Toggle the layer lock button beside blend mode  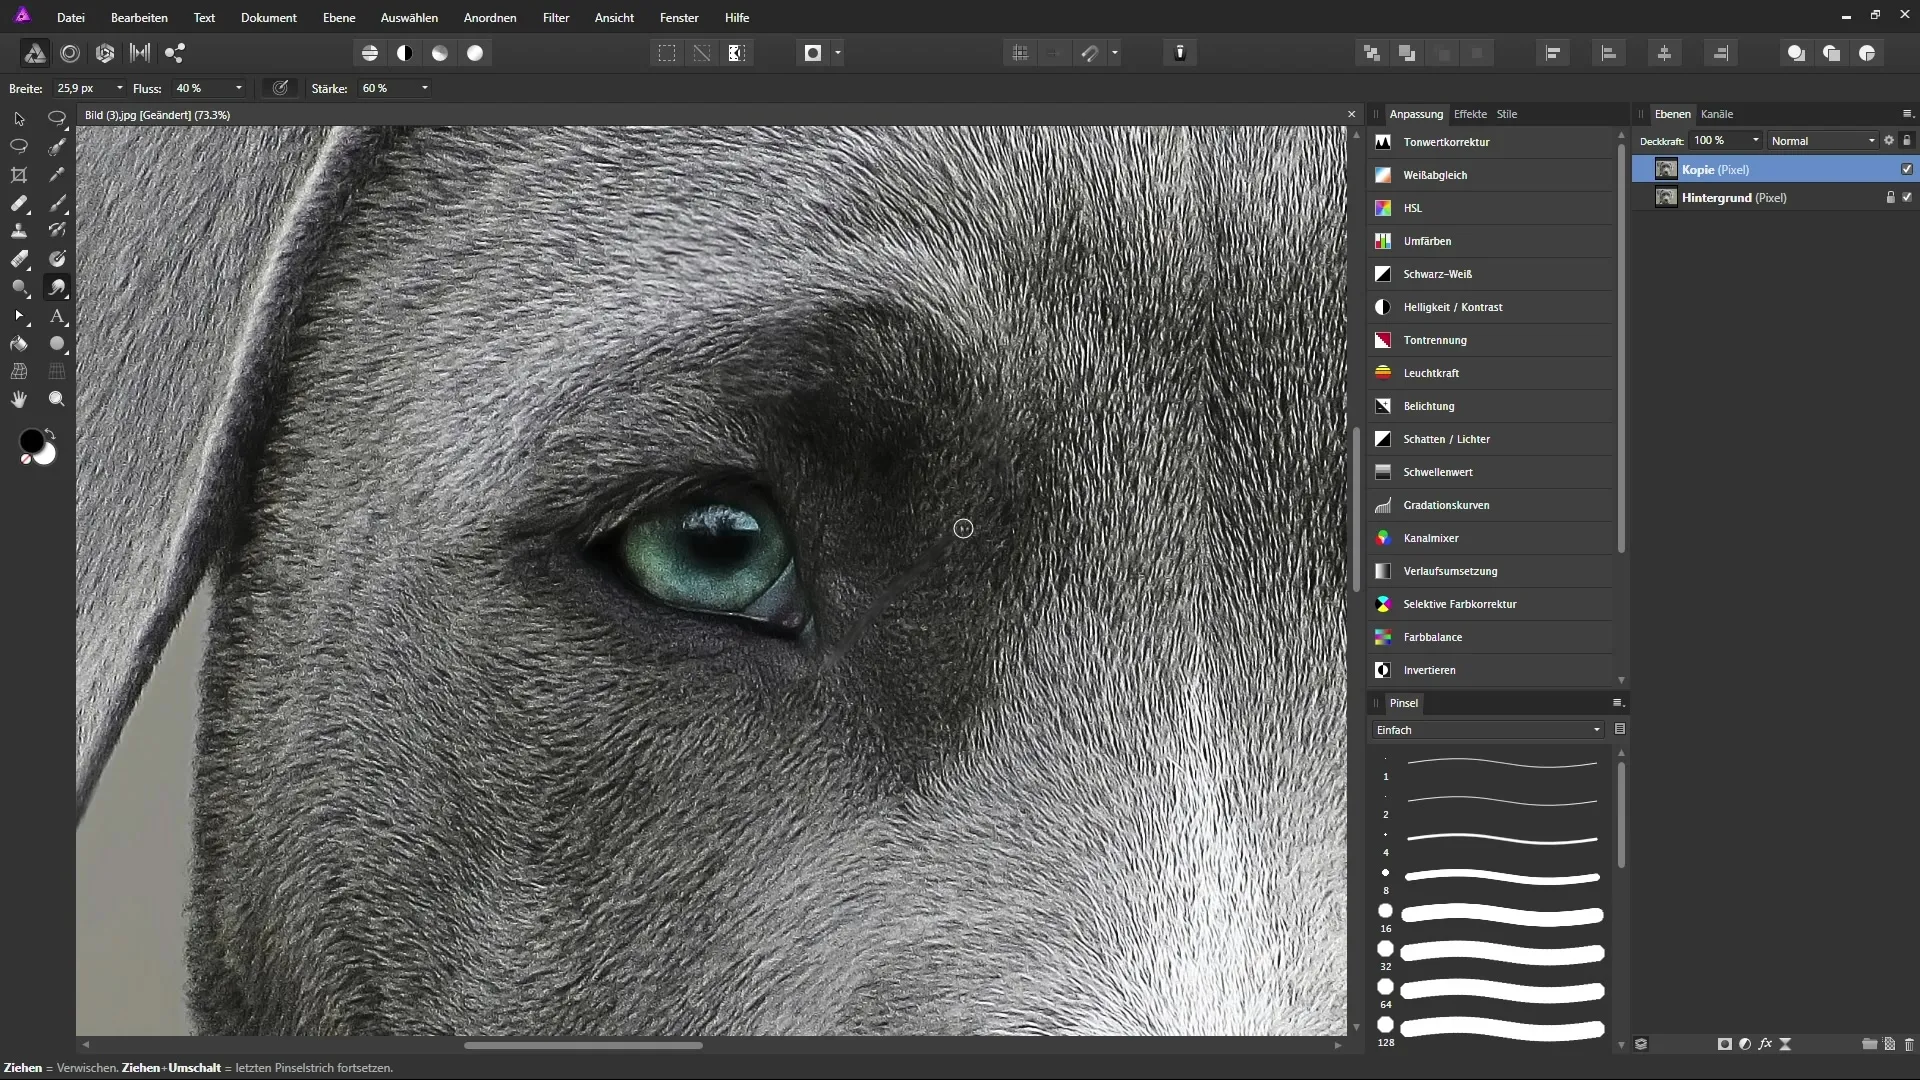1907,140
